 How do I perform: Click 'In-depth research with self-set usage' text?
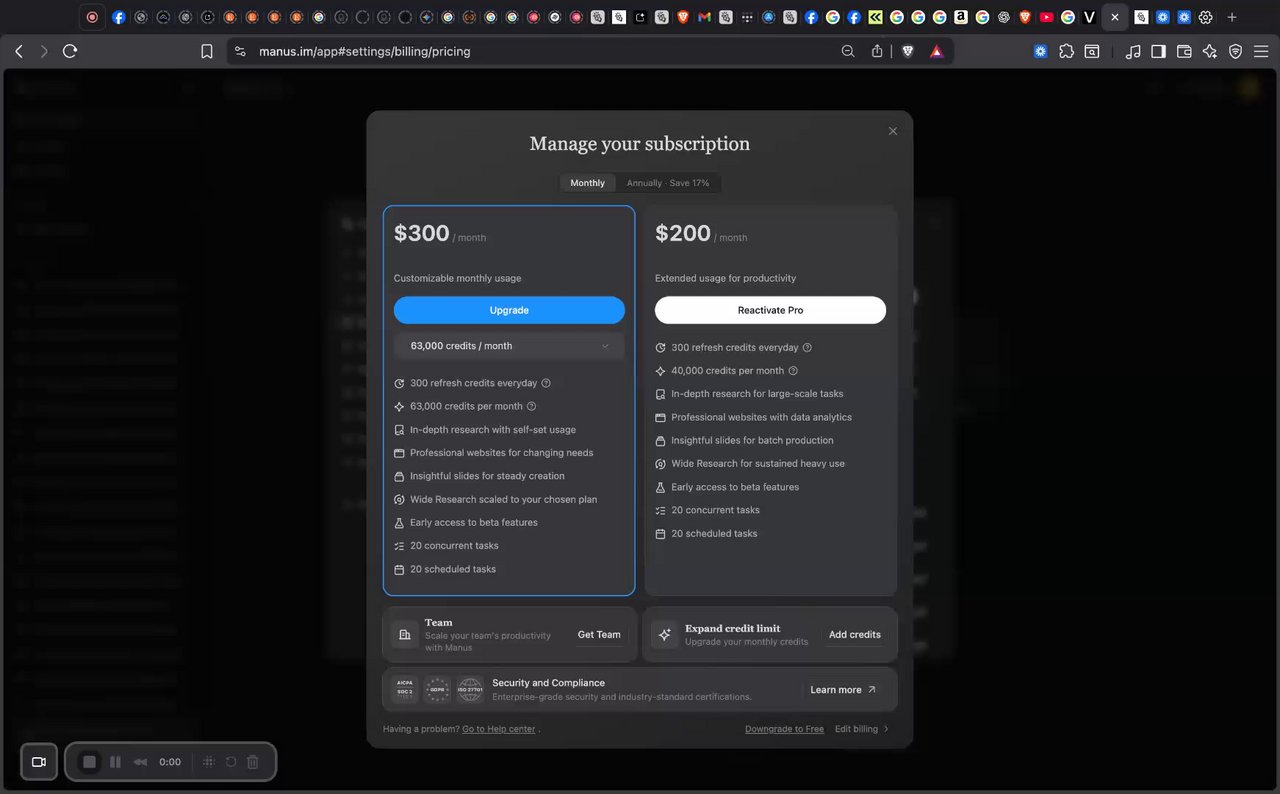coord(493,430)
